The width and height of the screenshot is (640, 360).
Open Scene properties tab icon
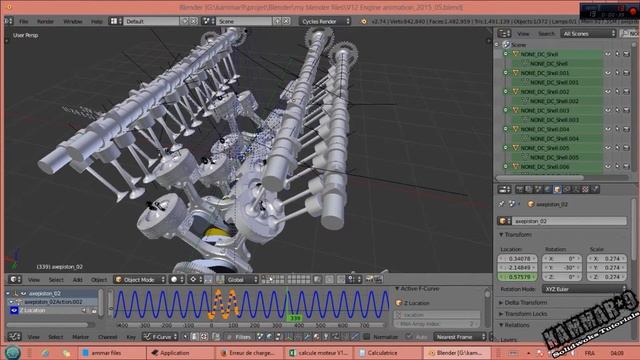[x=538, y=189]
